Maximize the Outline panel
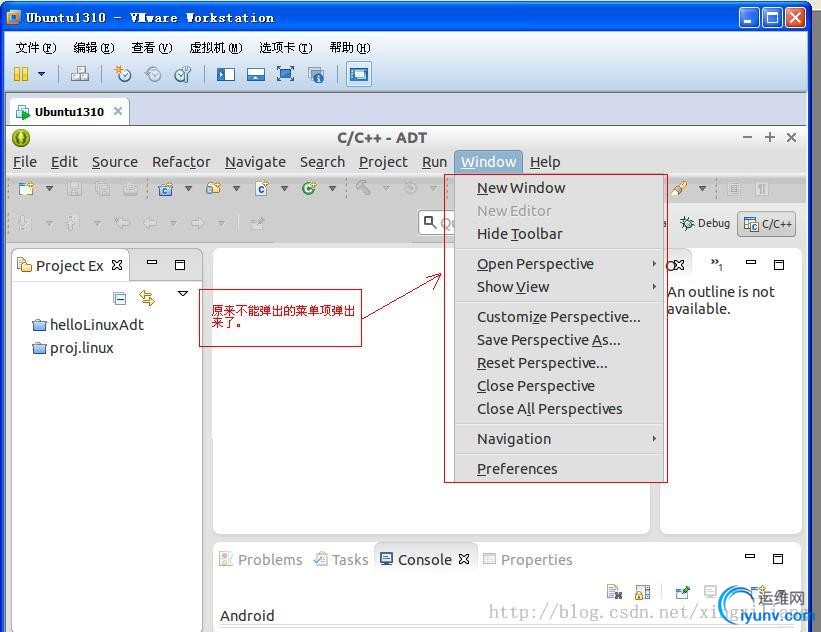Screen dimensions: 821x632 coord(779,265)
